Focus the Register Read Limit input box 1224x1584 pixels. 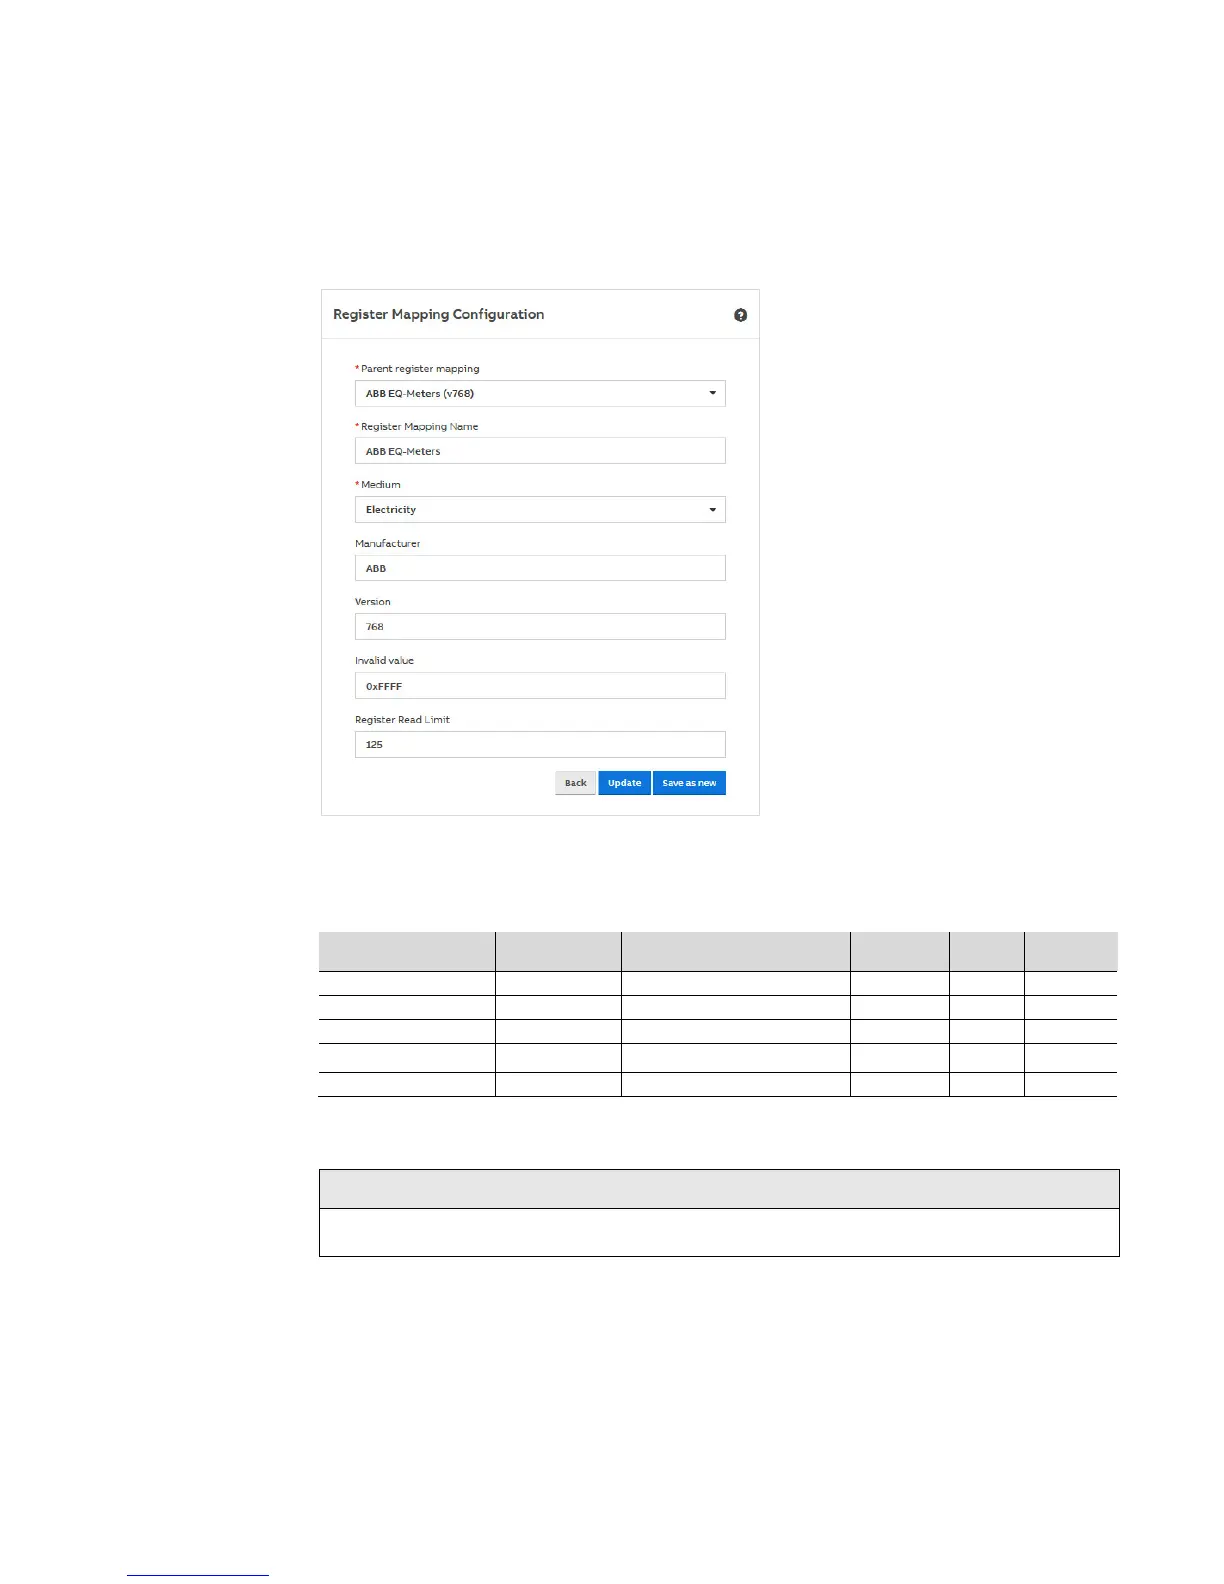coord(540,744)
